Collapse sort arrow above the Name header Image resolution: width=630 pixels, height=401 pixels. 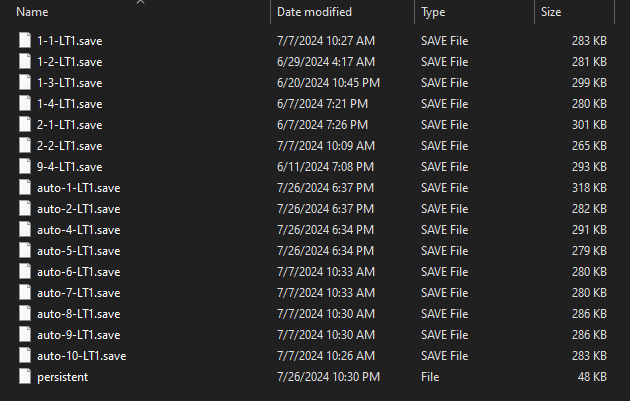click(140, 3)
